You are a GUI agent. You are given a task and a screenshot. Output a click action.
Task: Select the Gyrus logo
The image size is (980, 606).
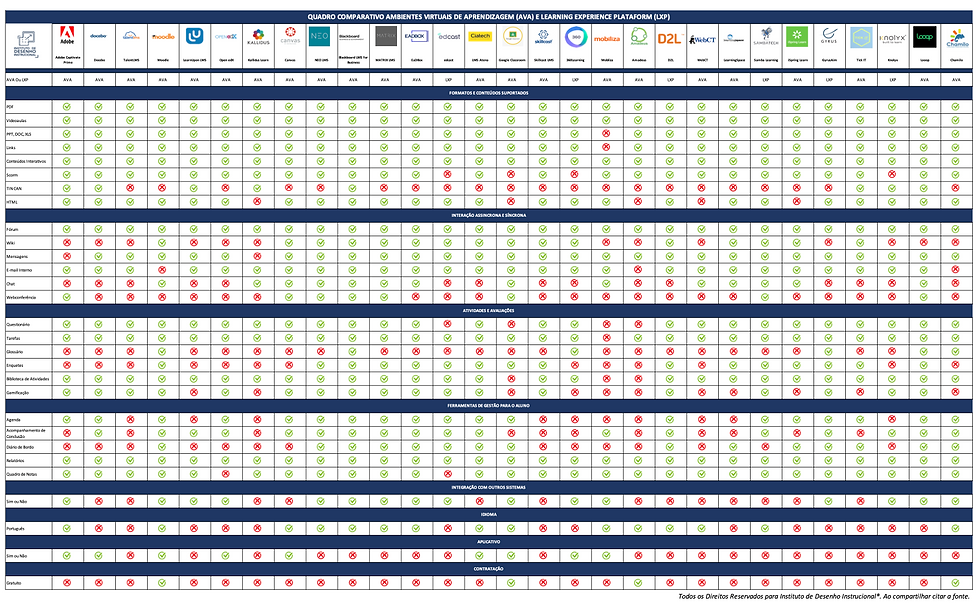(x=829, y=36)
